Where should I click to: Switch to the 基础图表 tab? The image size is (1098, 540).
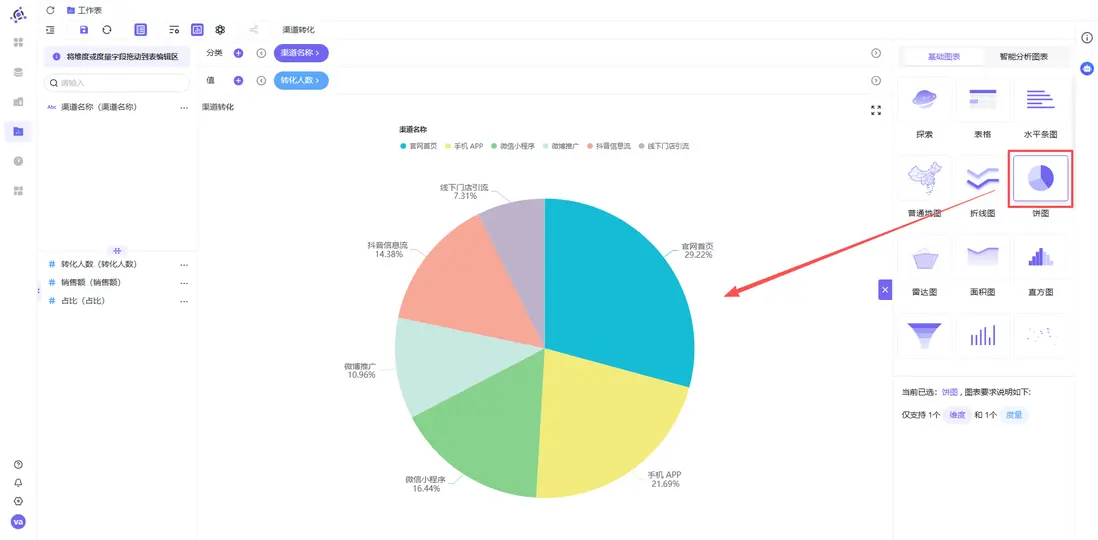(944, 57)
